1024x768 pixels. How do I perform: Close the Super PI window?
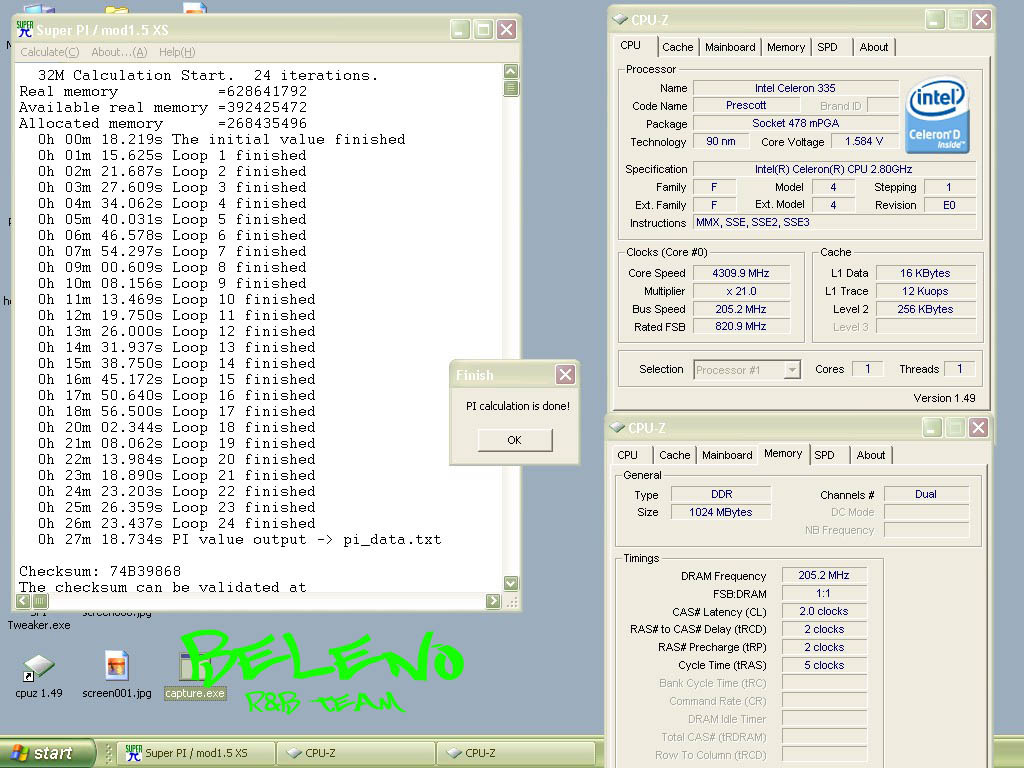pyautogui.click(x=507, y=29)
